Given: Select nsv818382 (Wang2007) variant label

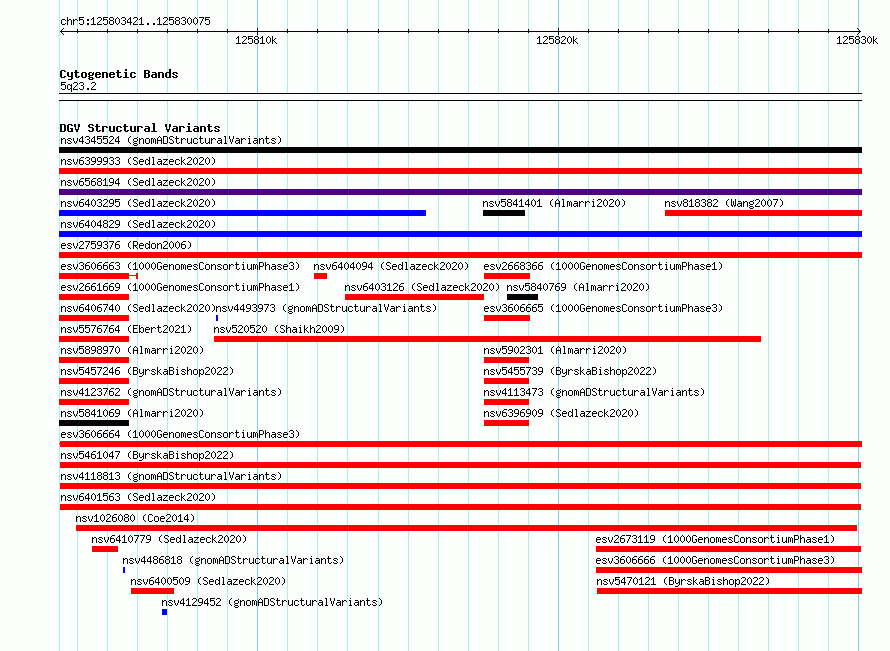Looking at the screenshot, I should [x=724, y=203].
